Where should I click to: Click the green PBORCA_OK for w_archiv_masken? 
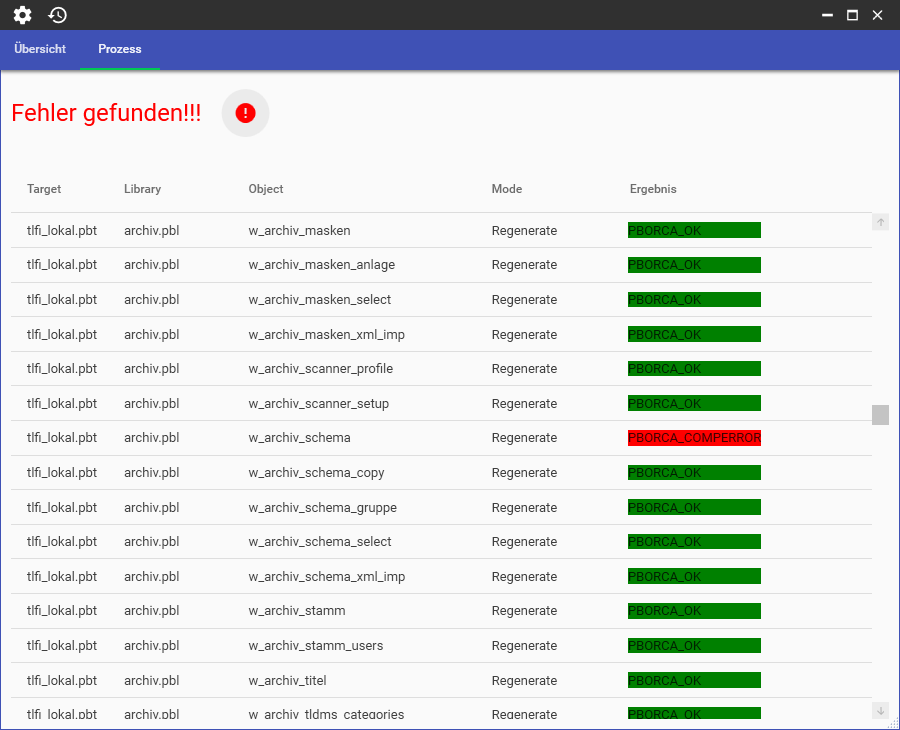point(694,230)
